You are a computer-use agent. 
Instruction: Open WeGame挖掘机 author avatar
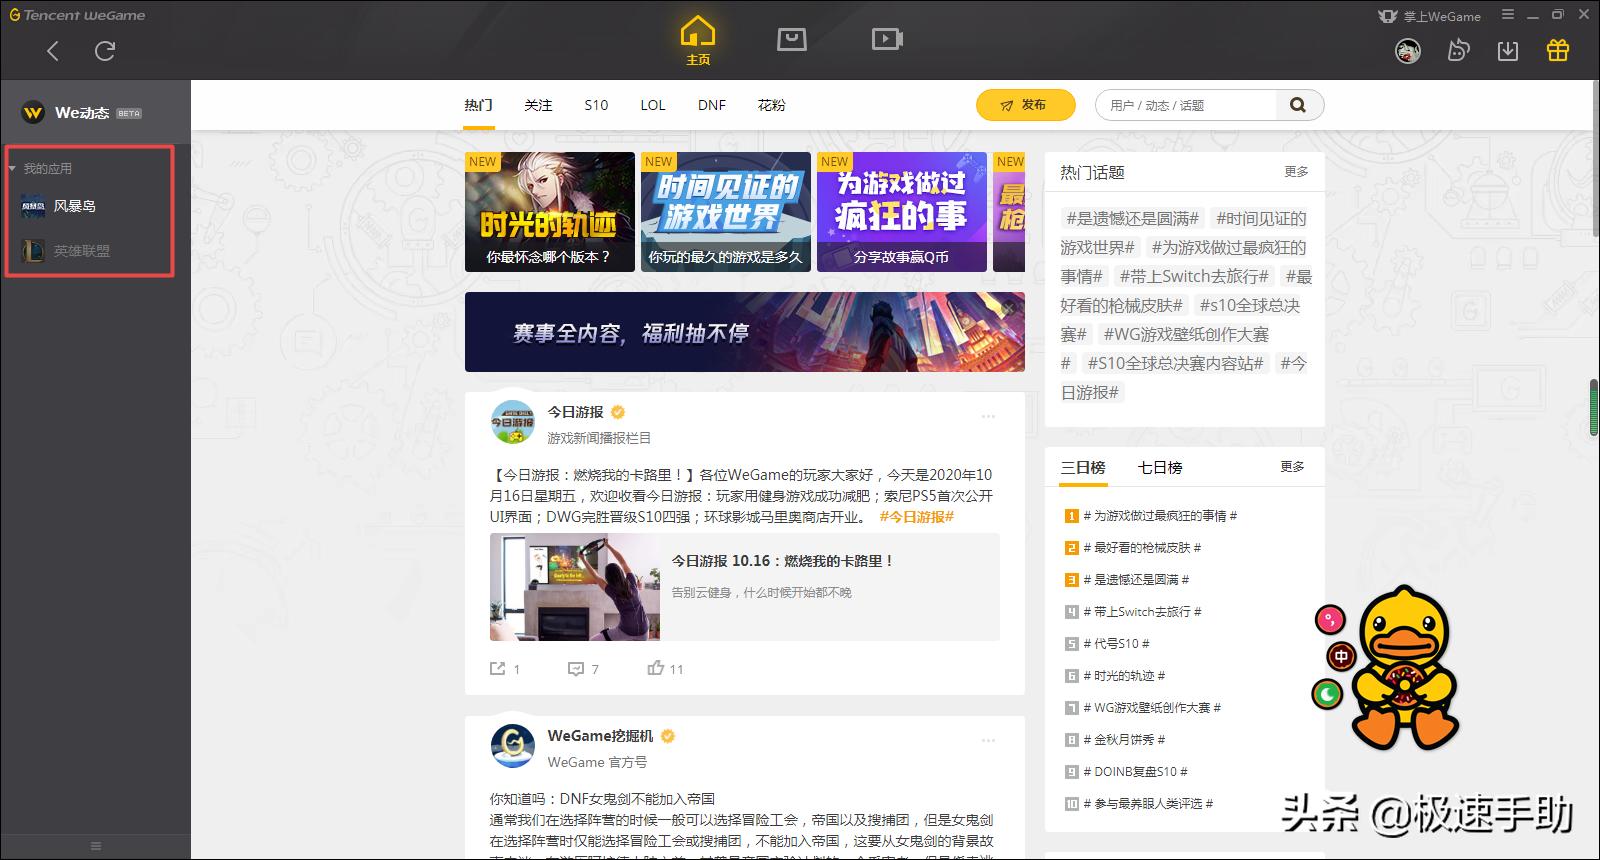point(513,746)
